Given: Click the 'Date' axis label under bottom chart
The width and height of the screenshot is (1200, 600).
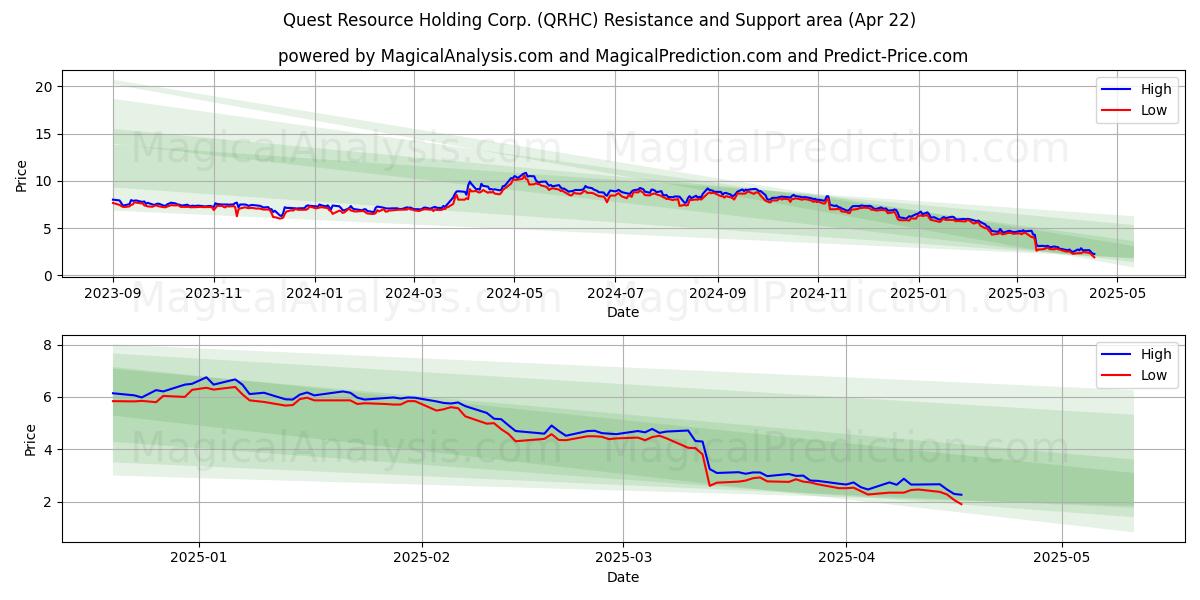Looking at the screenshot, I should [623, 577].
